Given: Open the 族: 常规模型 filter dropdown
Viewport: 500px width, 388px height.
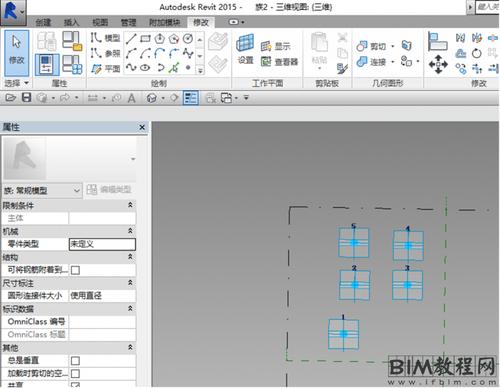Looking at the screenshot, I should (x=42, y=191).
